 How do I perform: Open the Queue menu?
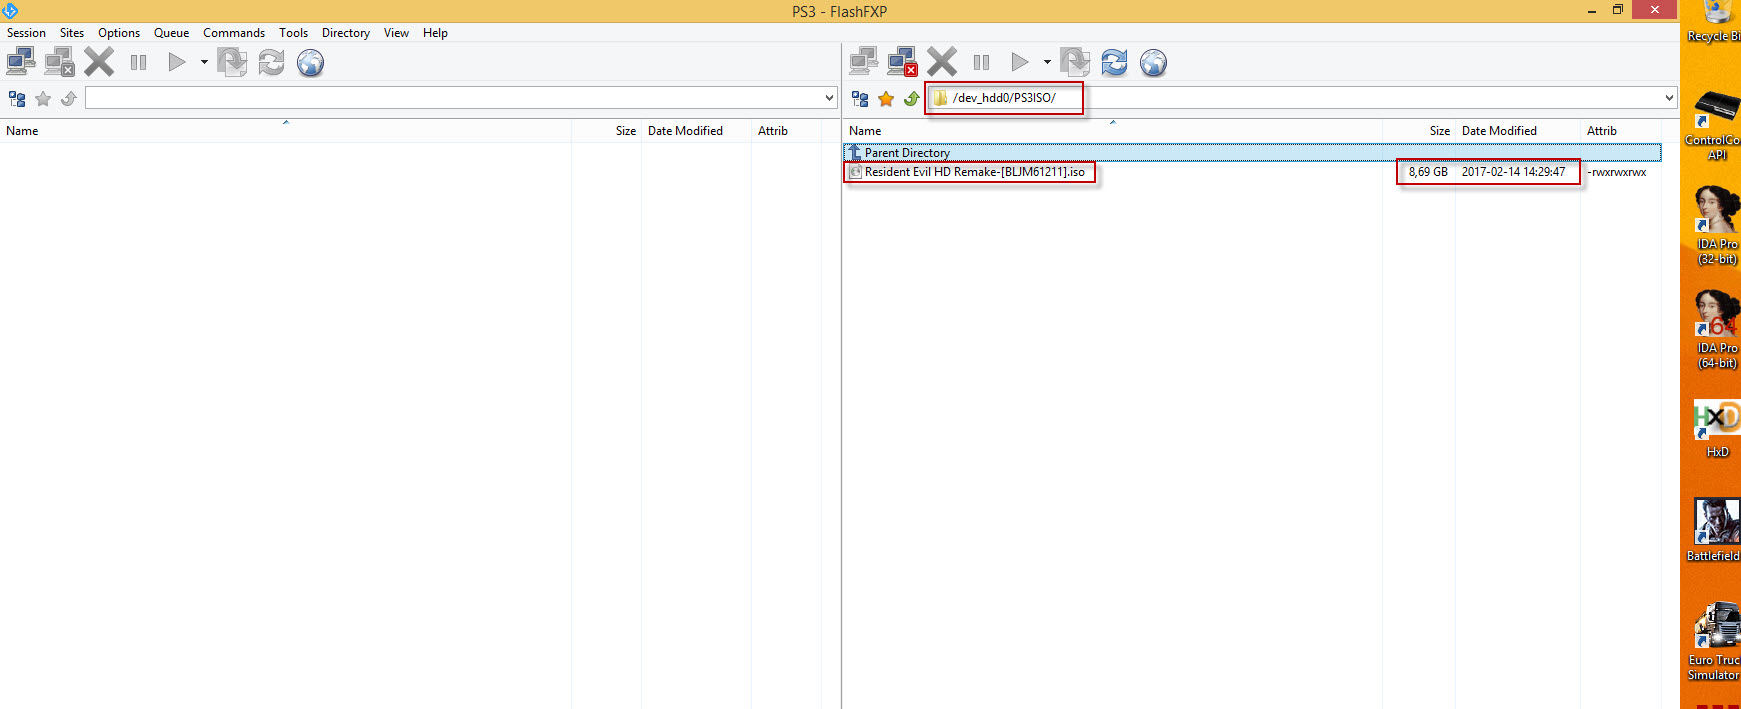(x=171, y=33)
